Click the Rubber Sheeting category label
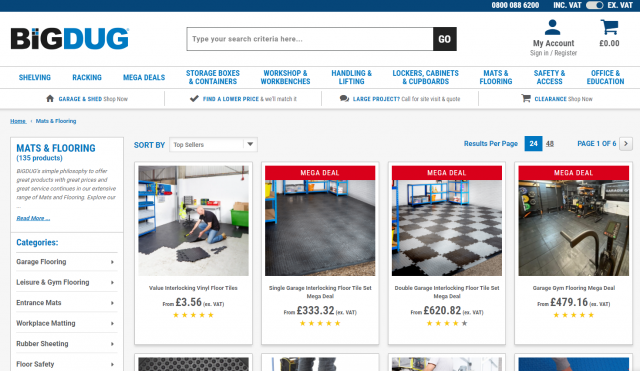Image resolution: width=640 pixels, height=371 pixels. 42,343
